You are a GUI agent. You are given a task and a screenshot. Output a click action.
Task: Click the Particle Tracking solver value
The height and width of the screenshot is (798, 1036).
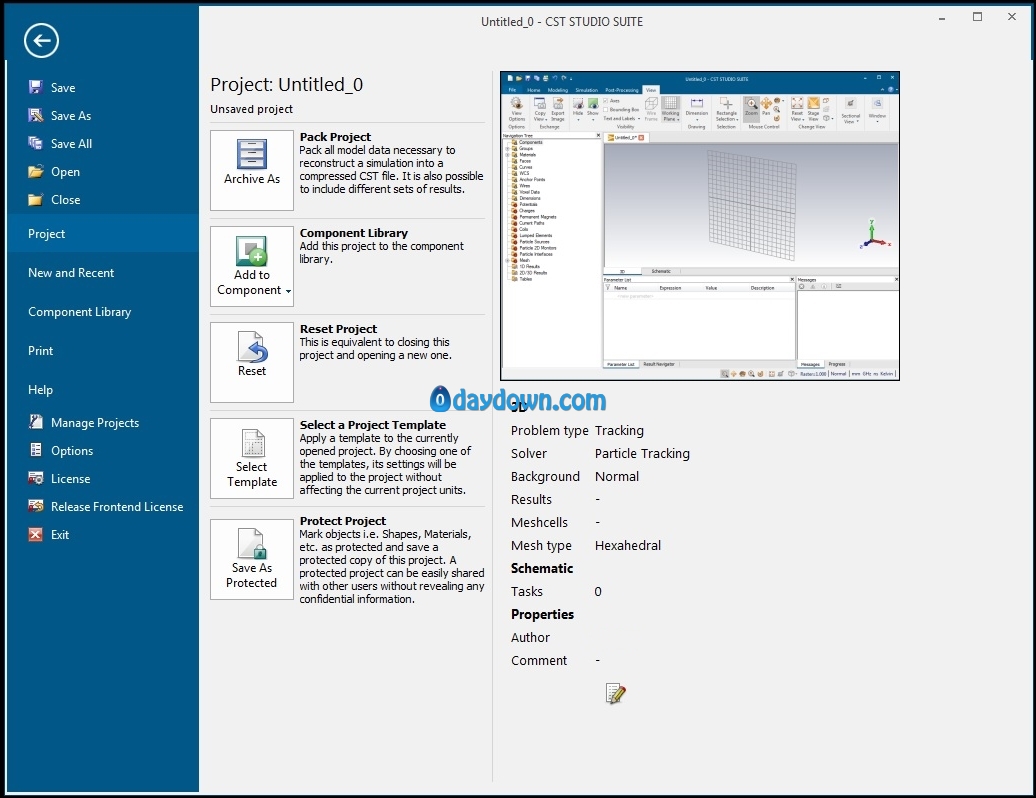click(642, 453)
